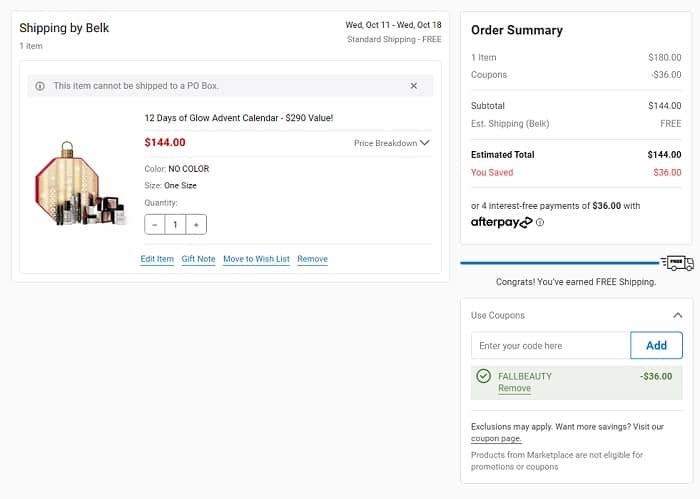
Task: Visit the coupon page link
Action: tap(496, 438)
